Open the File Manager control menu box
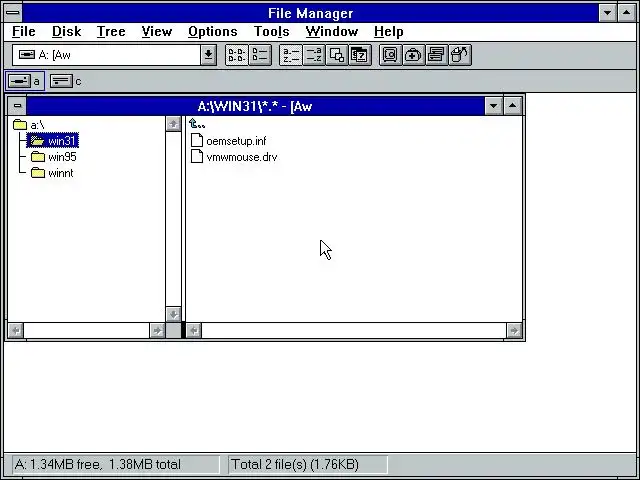Image resolution: width=640 pixels, height=480 pixels. [x=13, y=13]
